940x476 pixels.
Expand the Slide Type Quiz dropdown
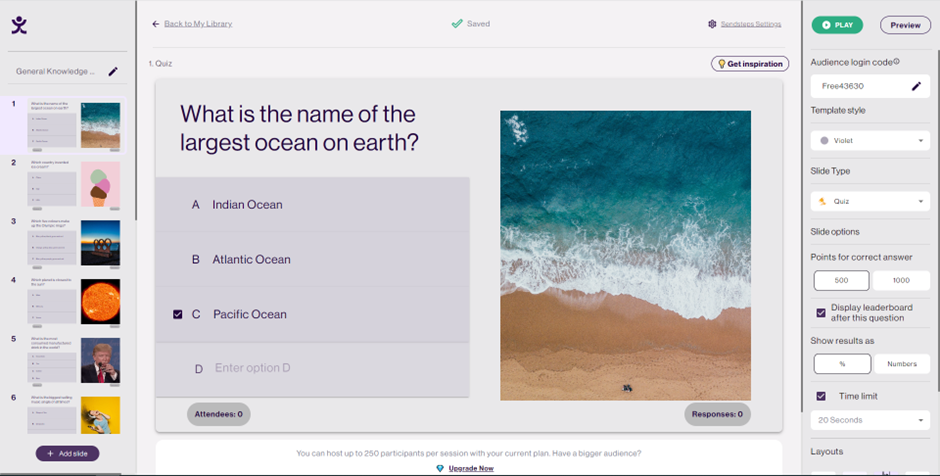pyautogui.click(x=870, y=201)
